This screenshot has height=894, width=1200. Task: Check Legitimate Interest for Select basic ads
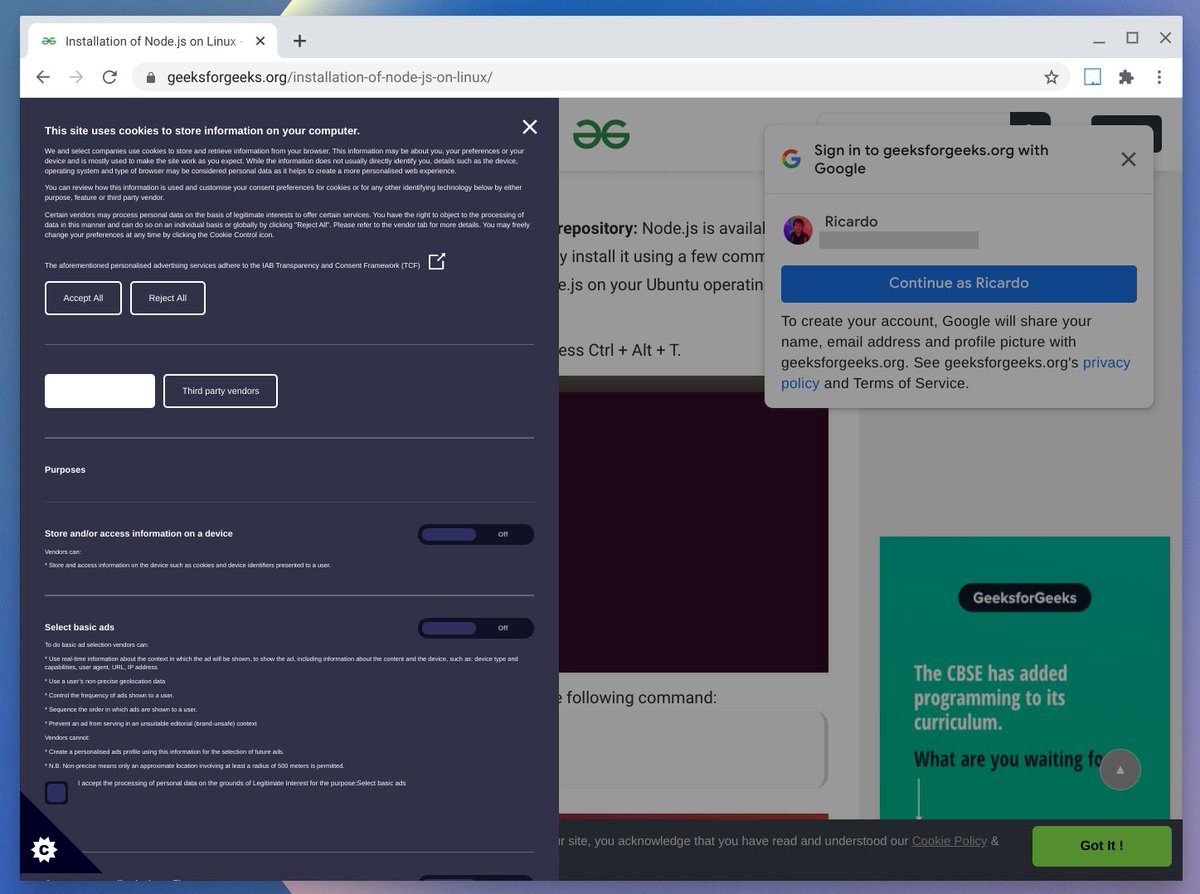57,793
